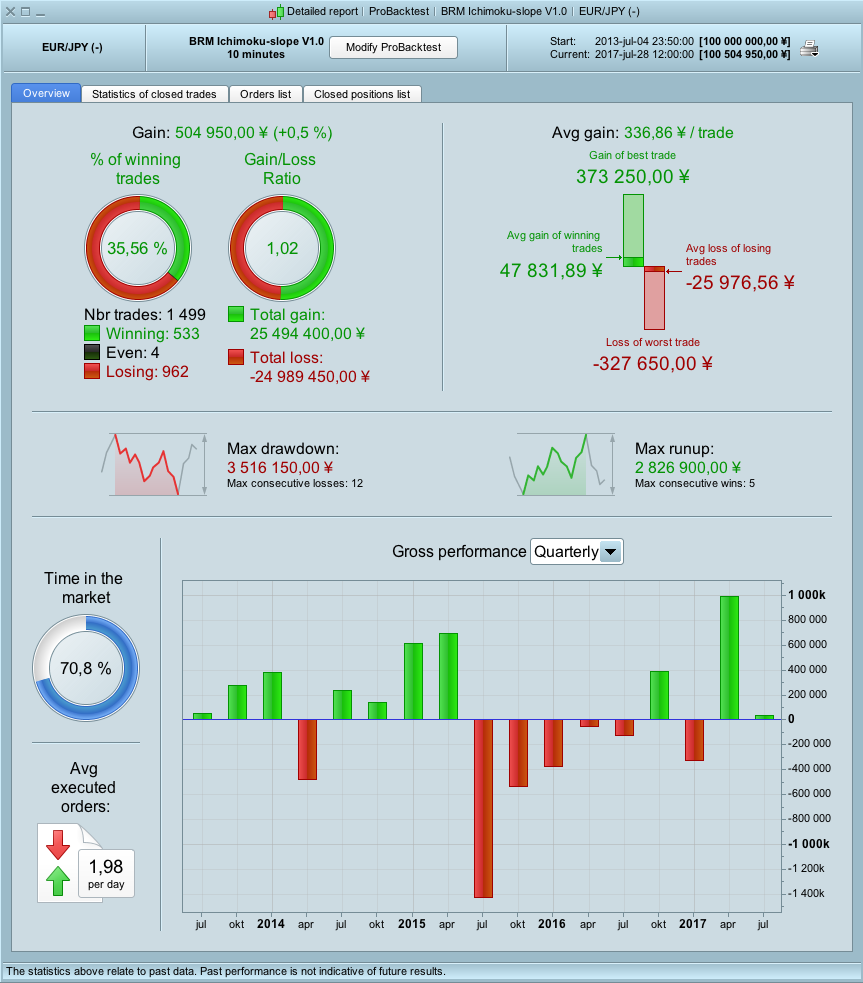Viewport: 863px width, 983px height.
Task: Click the Gain/Loss Ratio donut chart
Action: (282, 248)
